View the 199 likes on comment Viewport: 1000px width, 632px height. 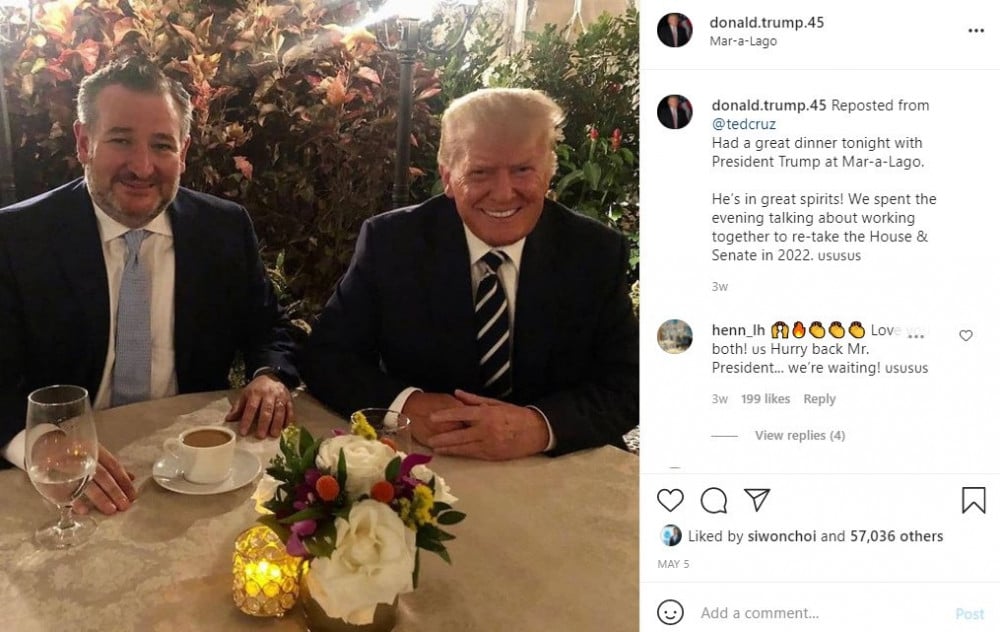(x=765, y=399)
